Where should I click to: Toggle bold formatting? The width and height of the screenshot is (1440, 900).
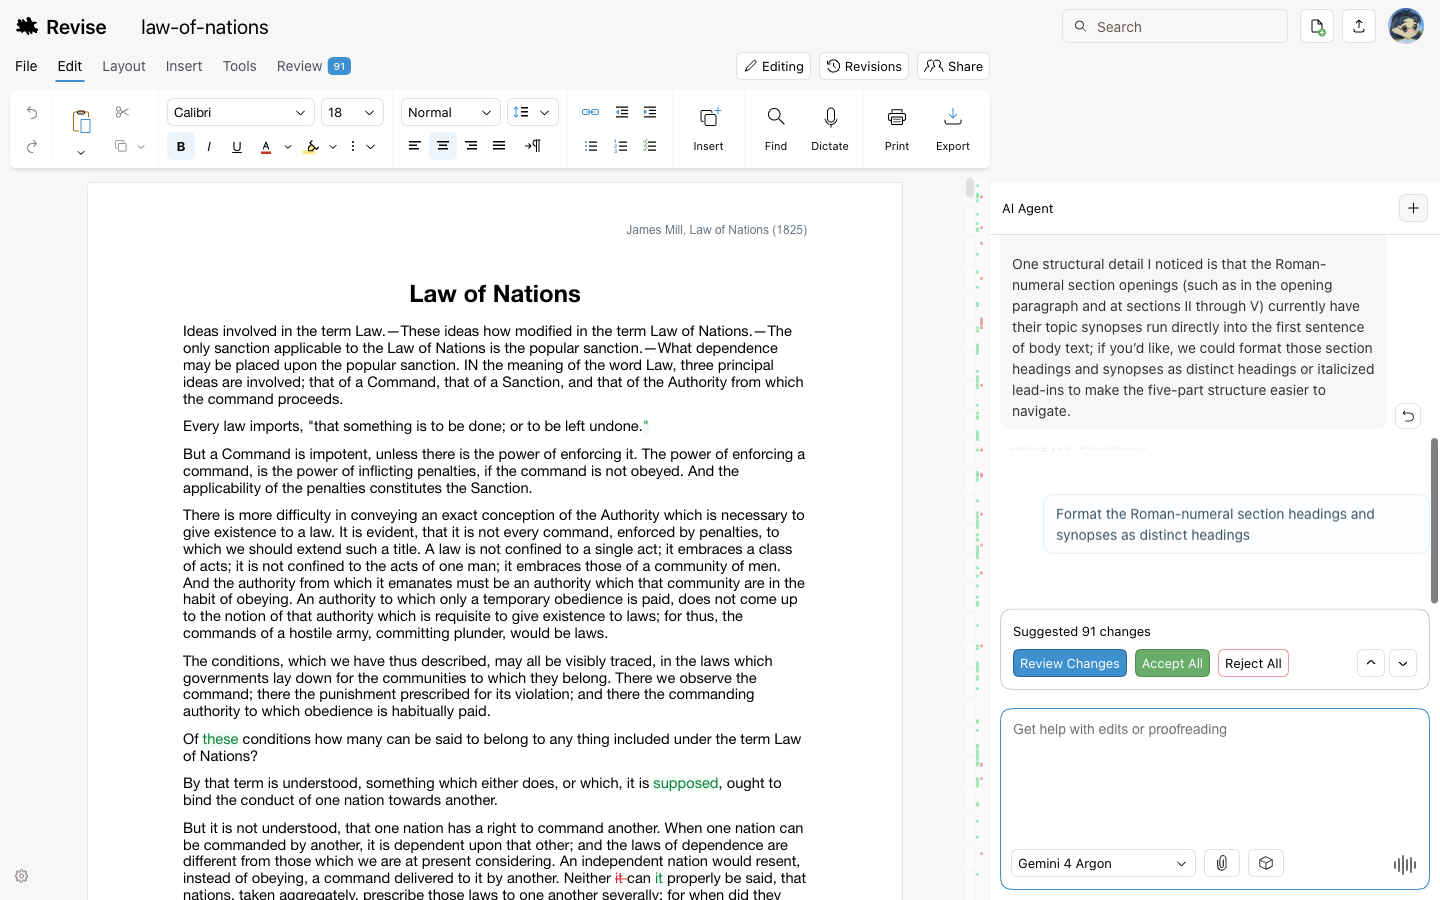181,147
